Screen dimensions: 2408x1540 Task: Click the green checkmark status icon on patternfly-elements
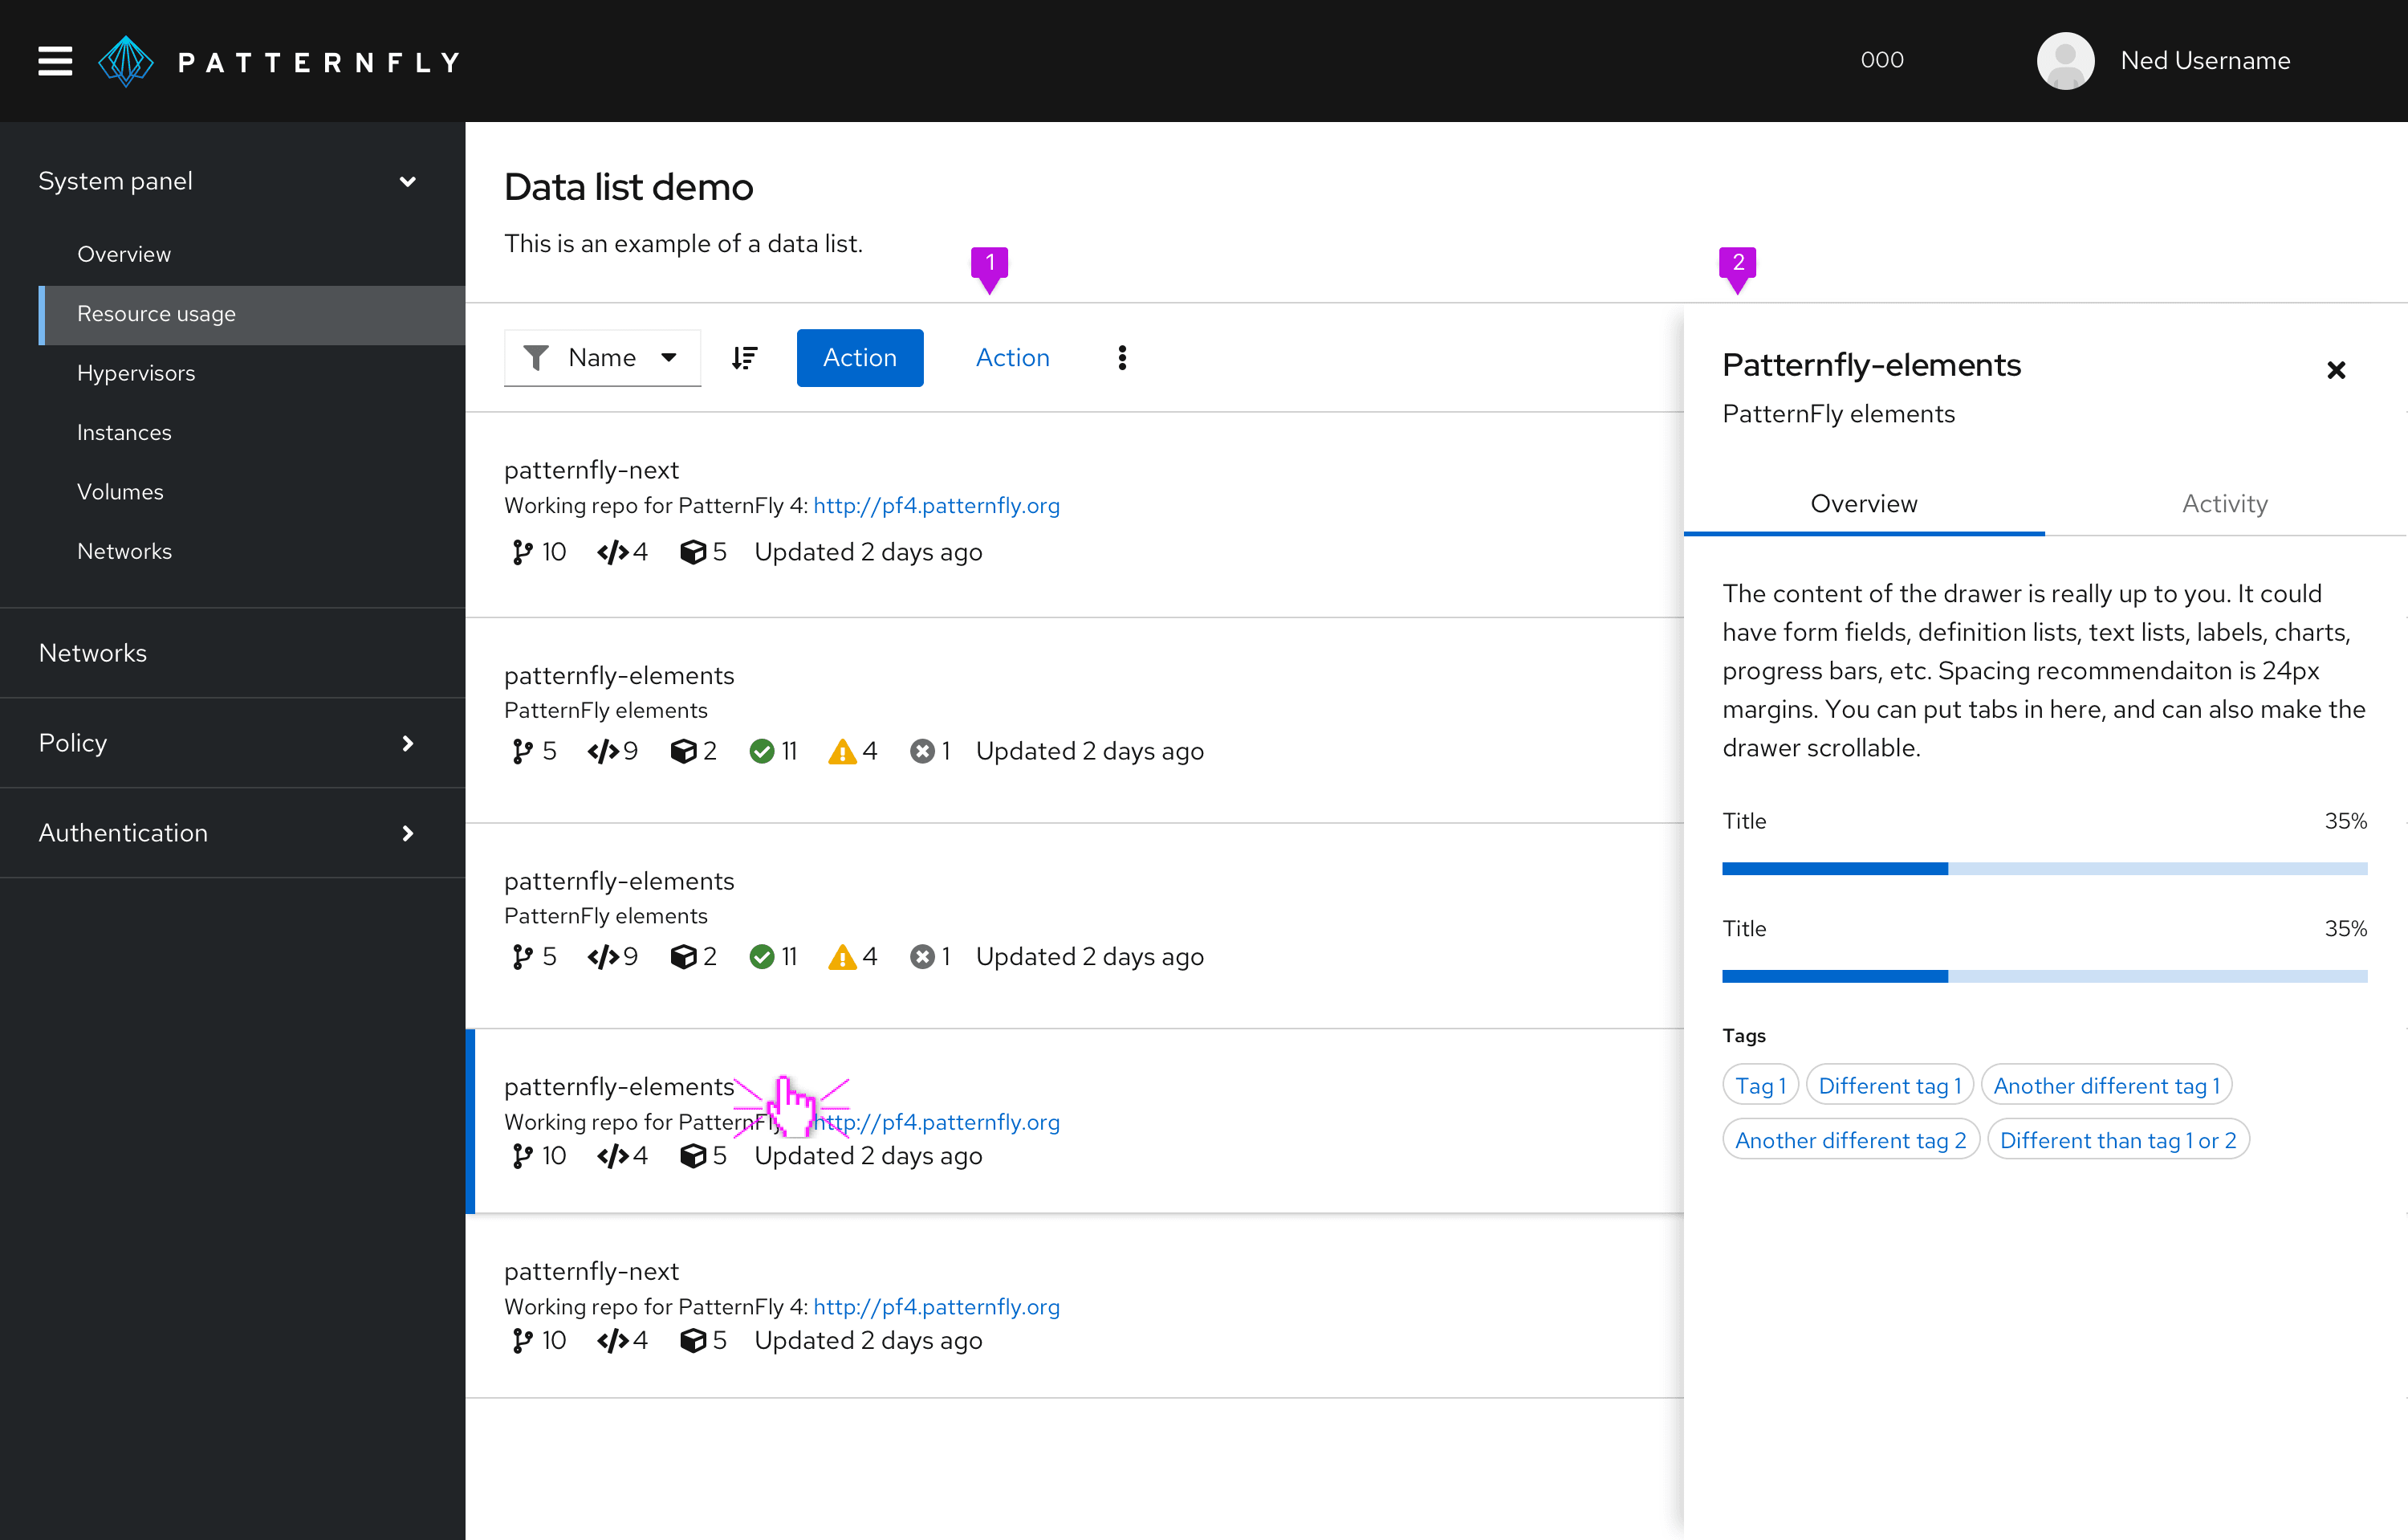tap(763, 752)
